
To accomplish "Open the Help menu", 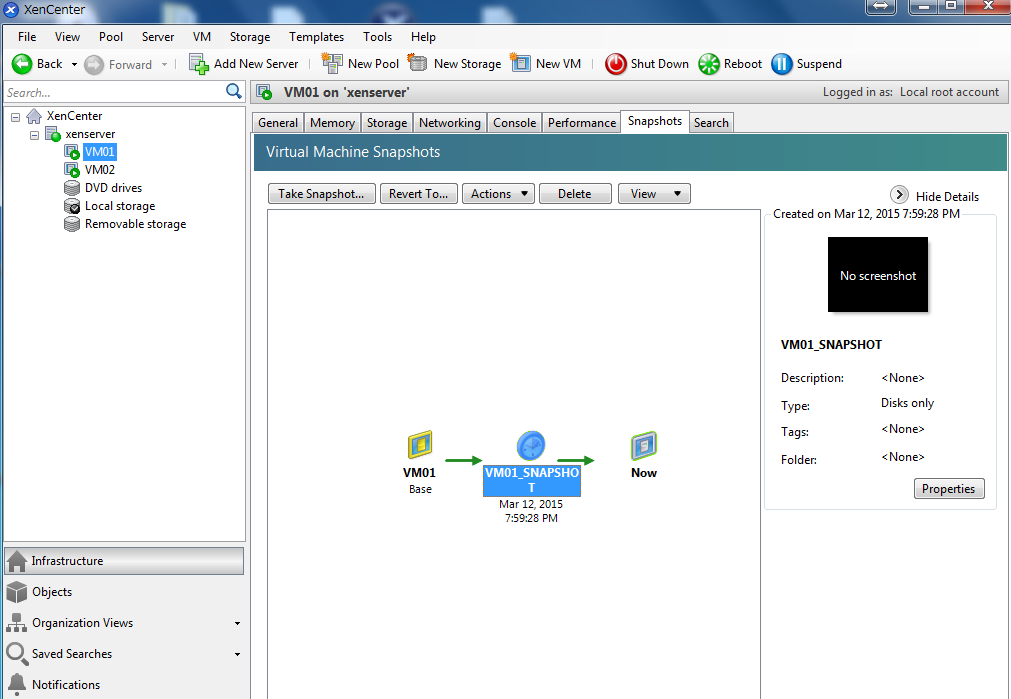I will point(424,37).
